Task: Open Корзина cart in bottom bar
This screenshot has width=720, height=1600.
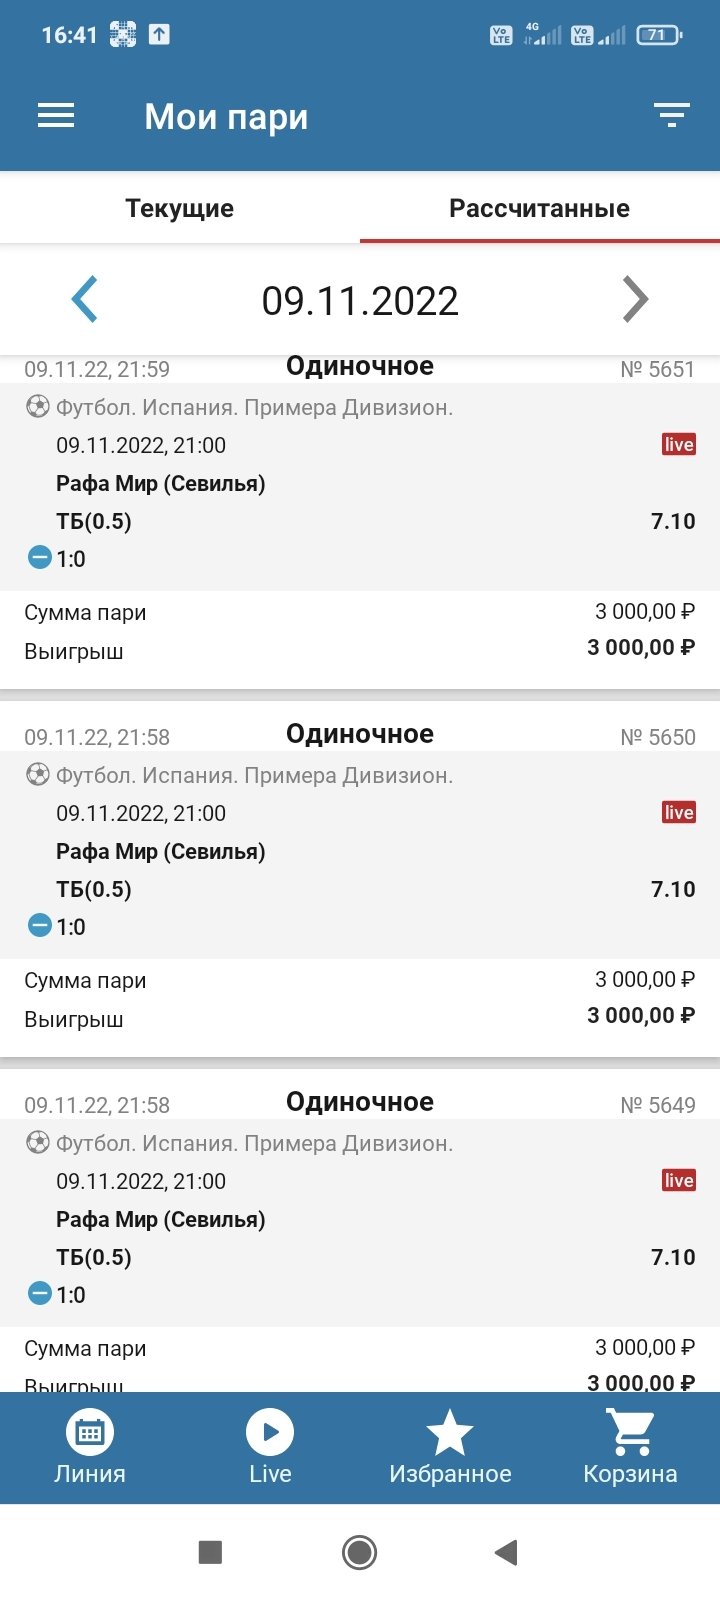Action: tap(630, 1447)
